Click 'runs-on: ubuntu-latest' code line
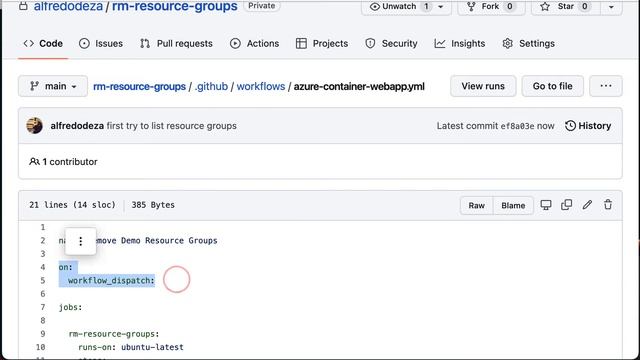 [131, 347]
